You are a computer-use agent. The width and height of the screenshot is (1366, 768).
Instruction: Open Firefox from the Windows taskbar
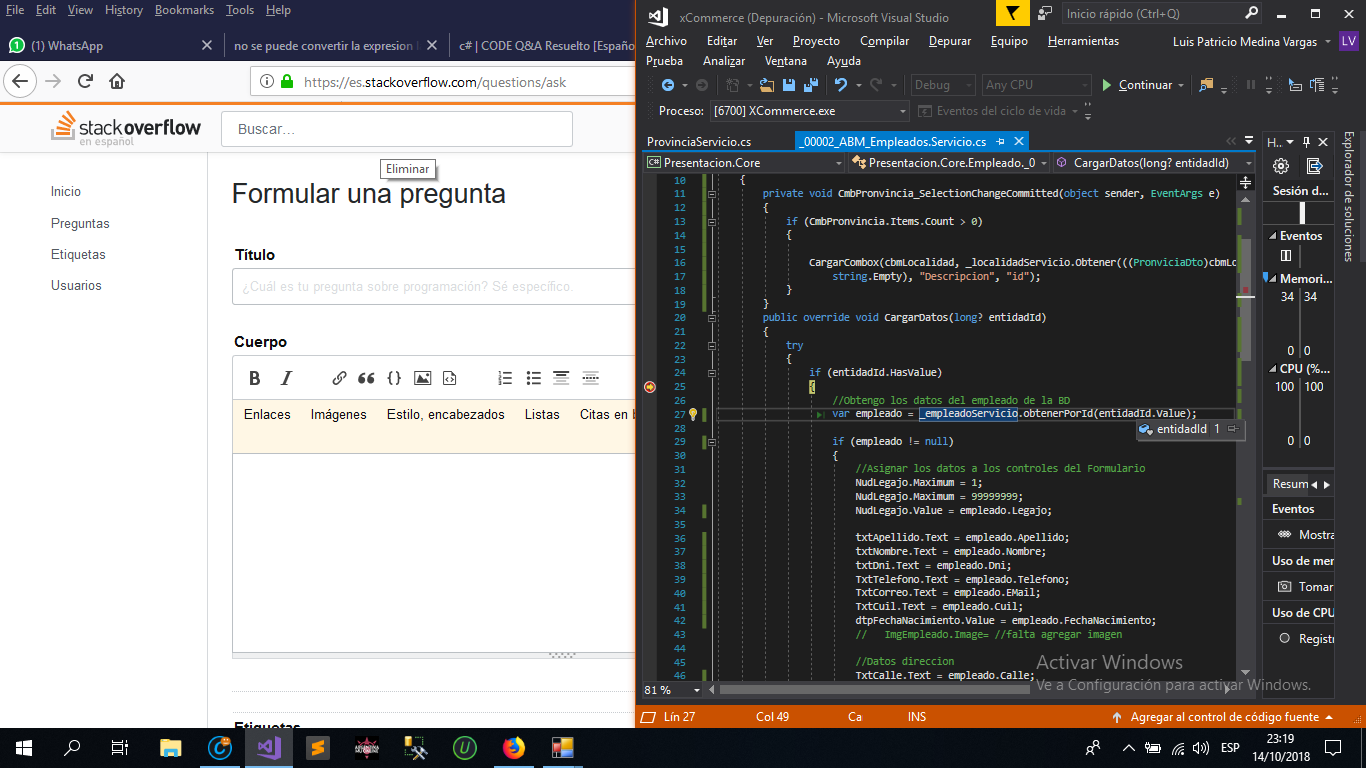tap(514, 747)
